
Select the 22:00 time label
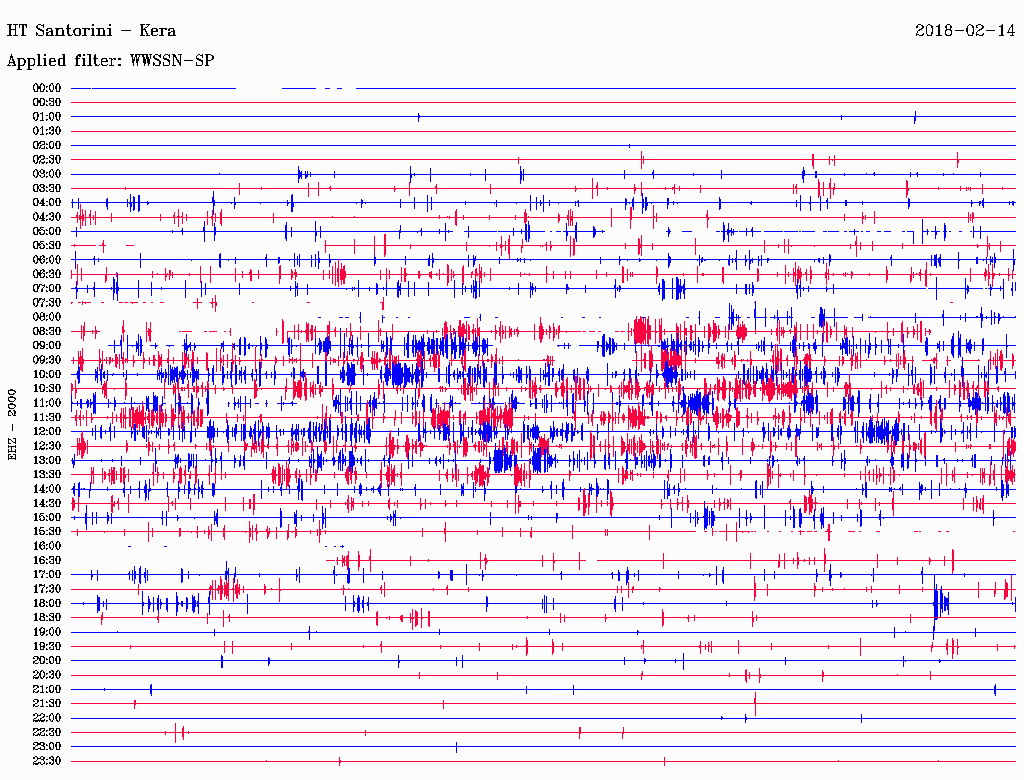click(x=47, y=718)
